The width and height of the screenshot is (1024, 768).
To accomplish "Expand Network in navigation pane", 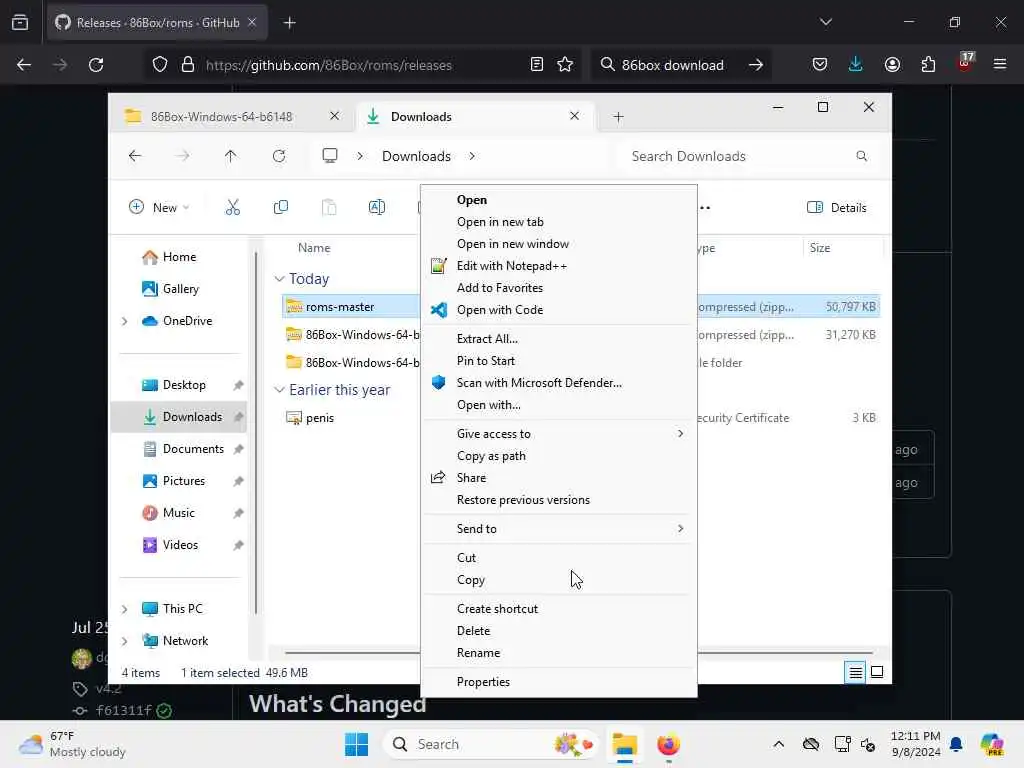I will click(x=124, y=641).
